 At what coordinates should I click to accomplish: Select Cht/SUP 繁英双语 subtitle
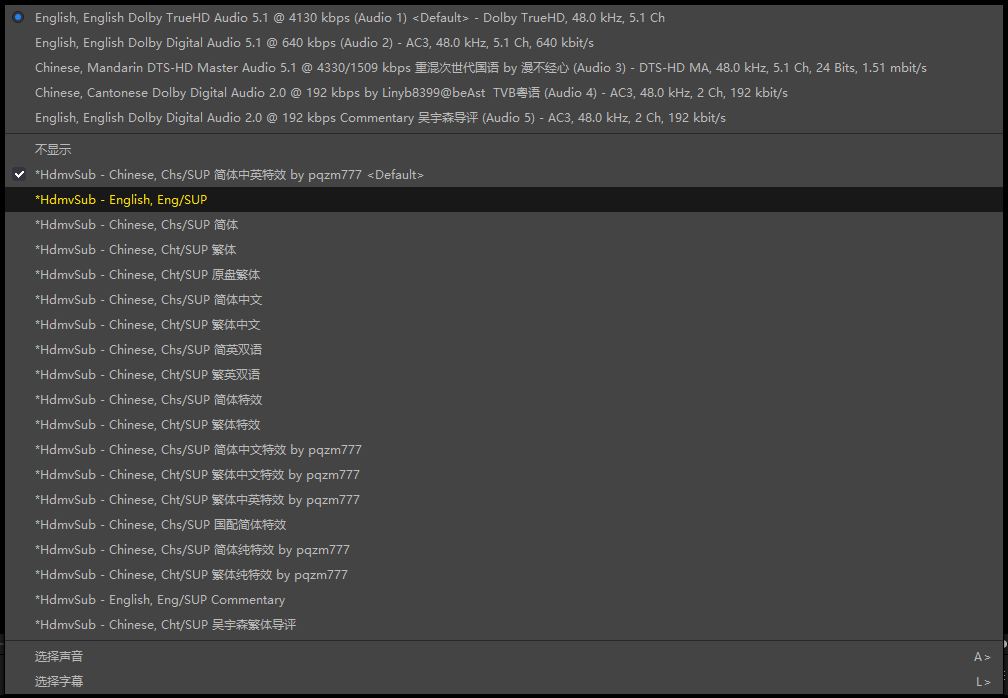click(147, 375)
